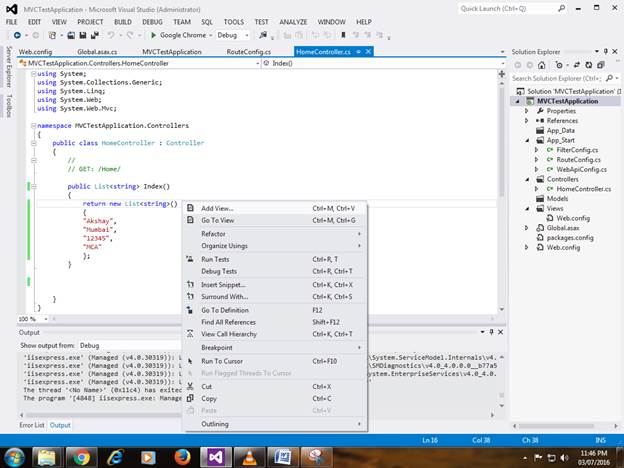Open Visual Studio from the Windows taskbar

tap(217, 457)
